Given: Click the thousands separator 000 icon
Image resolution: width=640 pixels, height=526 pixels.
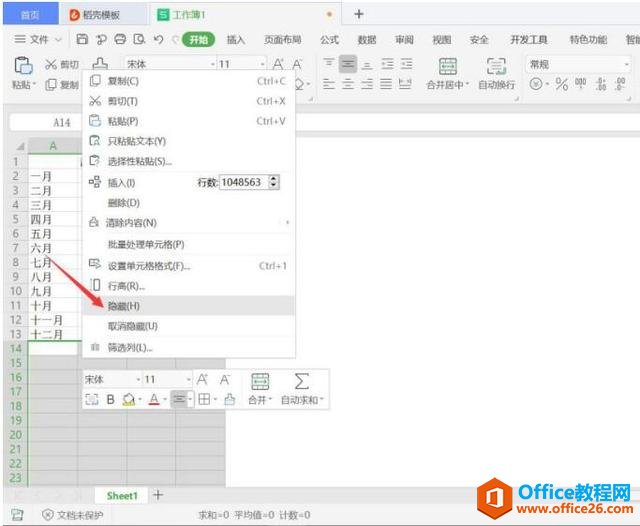Looking at the screenshot, I should point(580,84).
